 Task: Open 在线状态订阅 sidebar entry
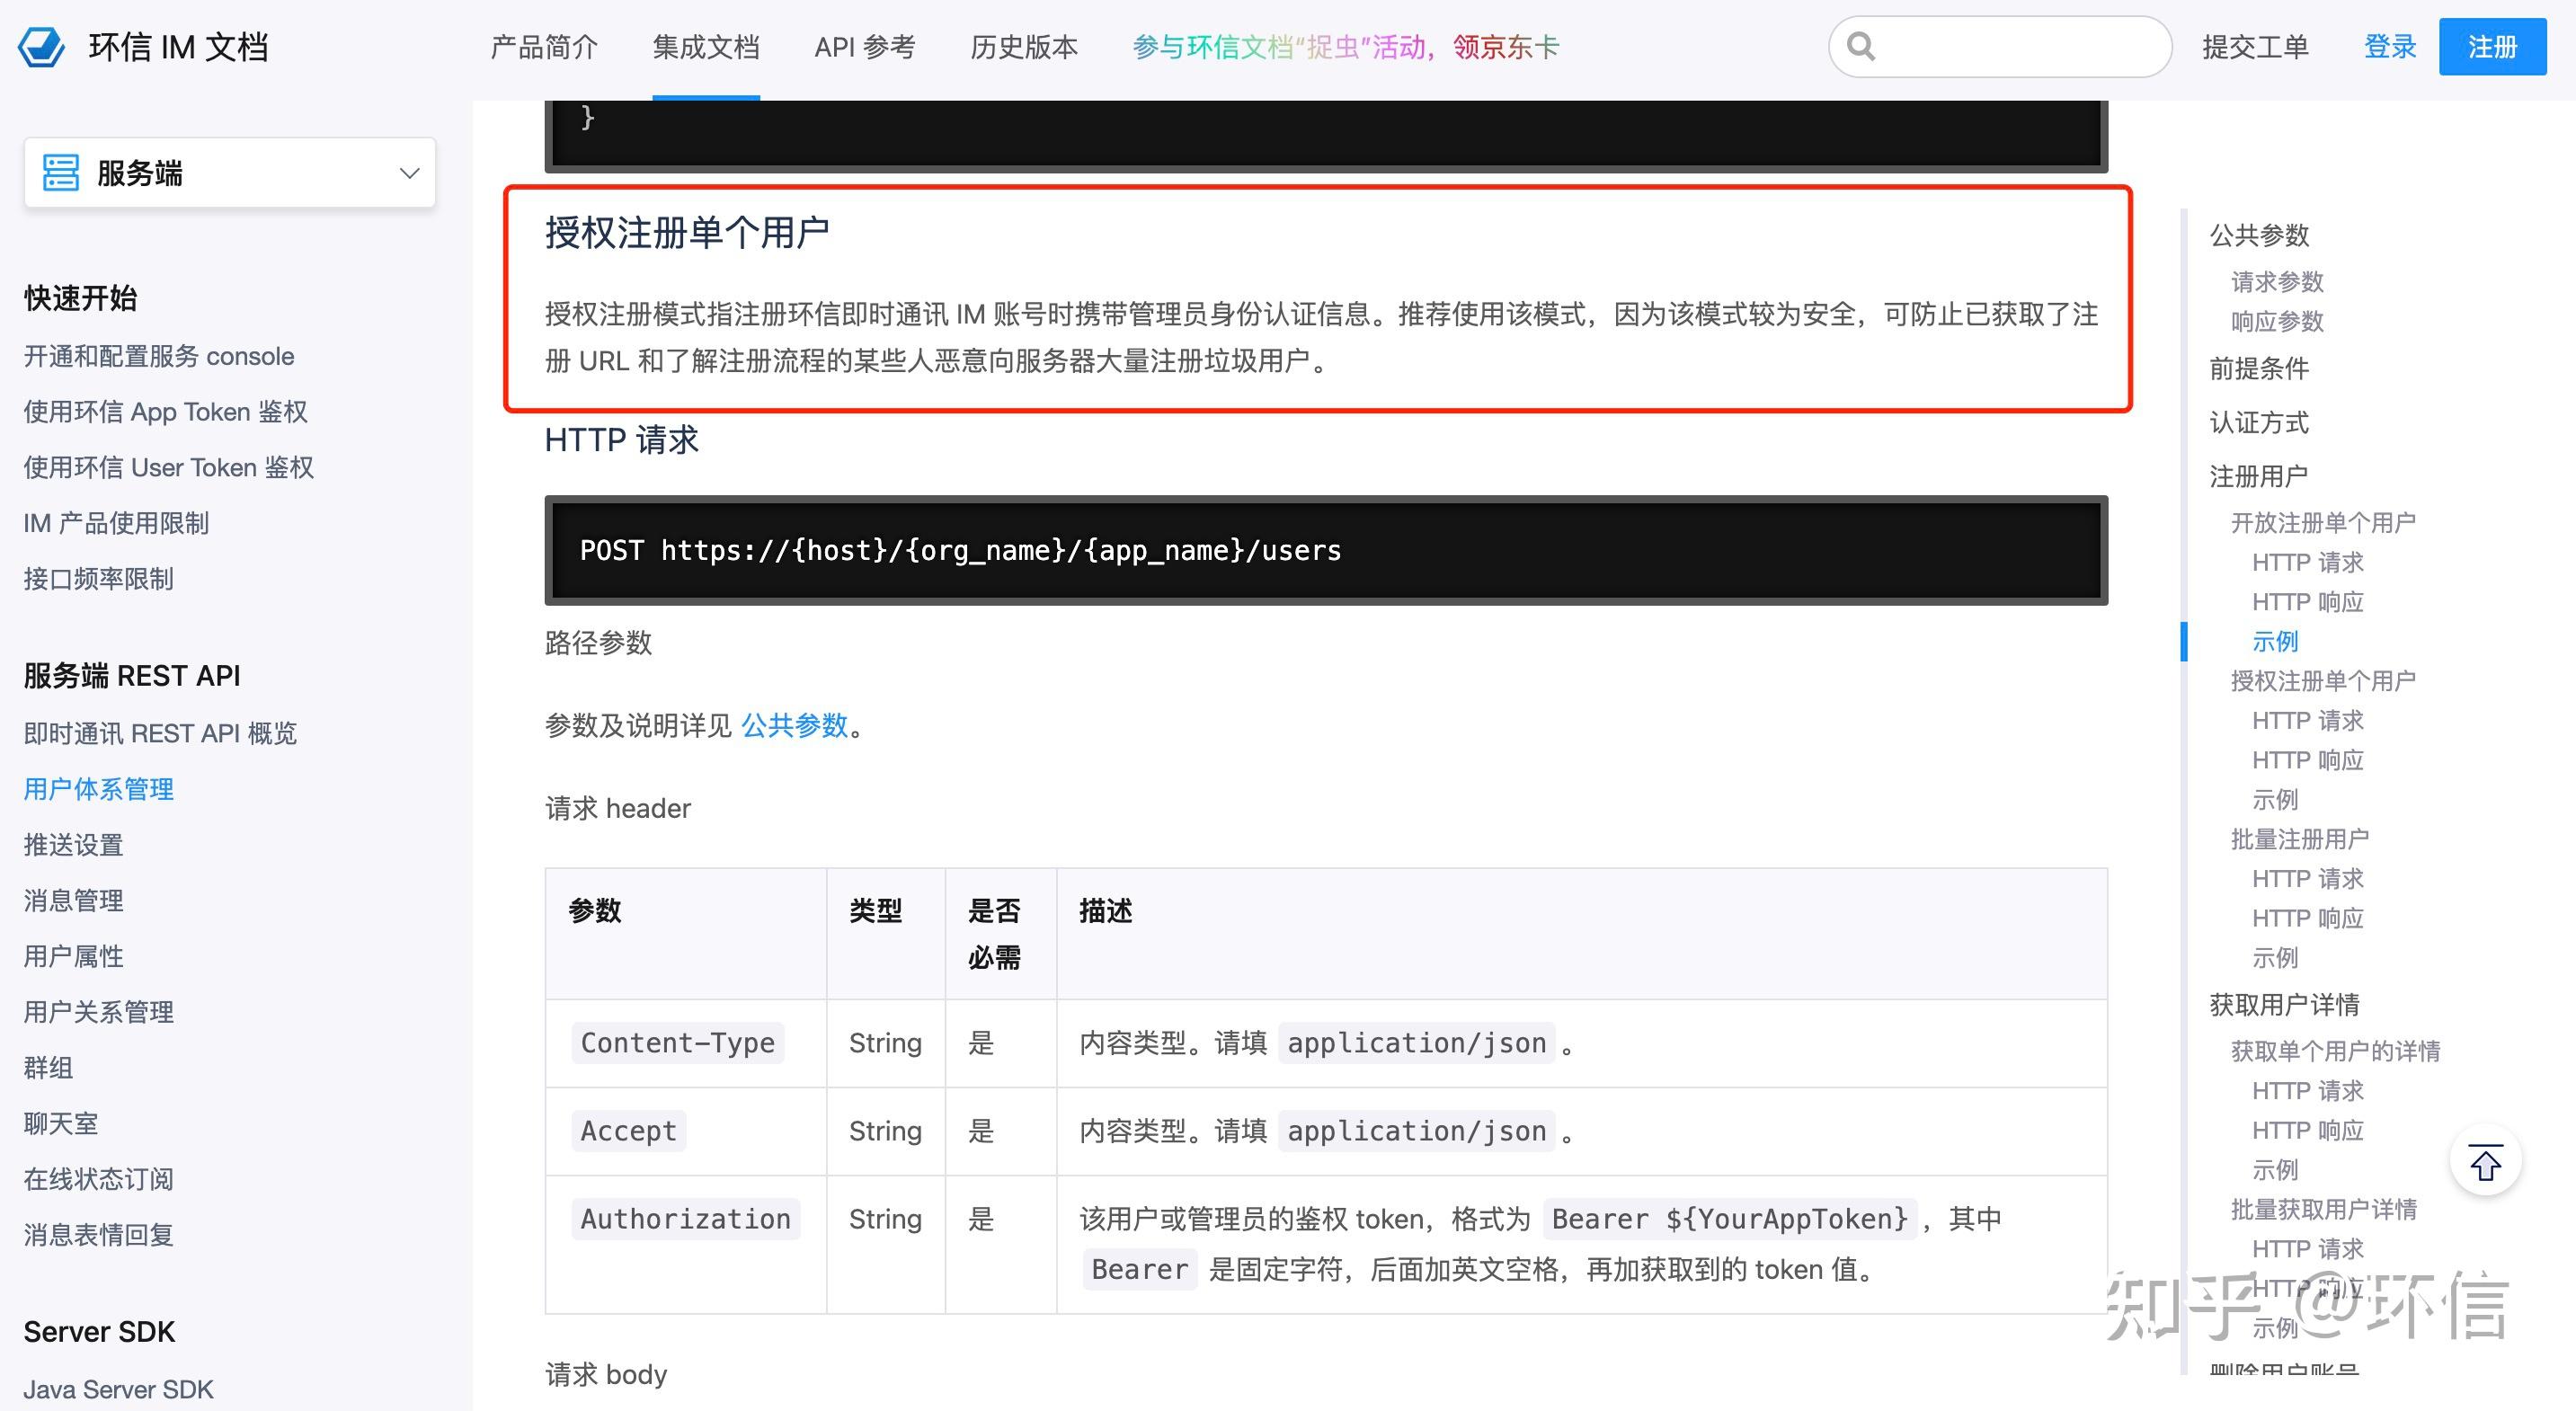[x=99, y=1179]
